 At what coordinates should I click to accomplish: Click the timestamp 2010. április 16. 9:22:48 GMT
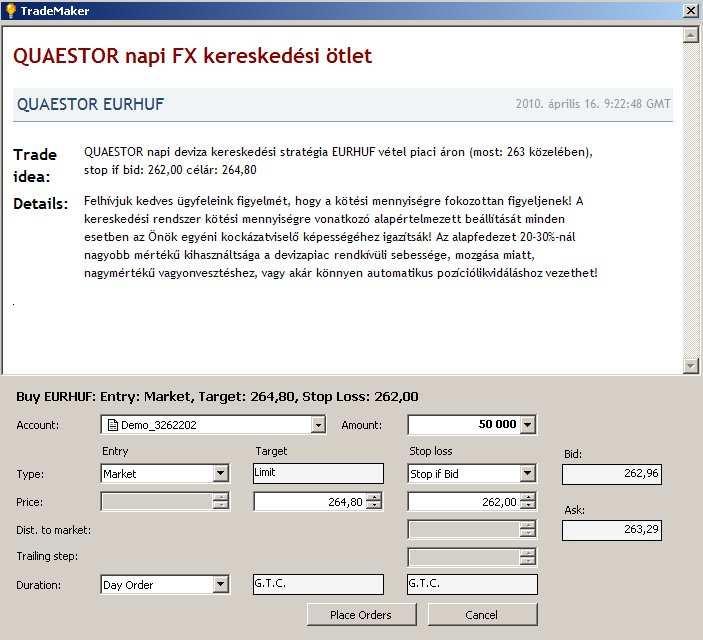[593, 104]
